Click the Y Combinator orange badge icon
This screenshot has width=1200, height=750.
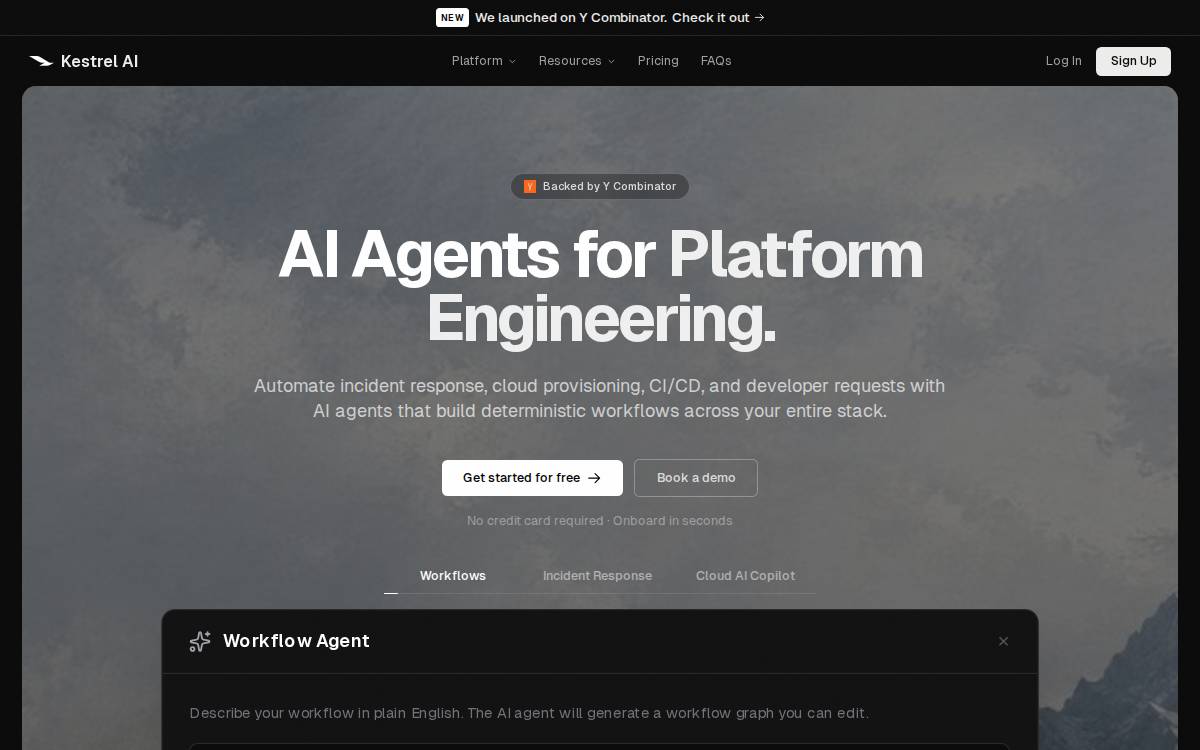coord(530,186)
